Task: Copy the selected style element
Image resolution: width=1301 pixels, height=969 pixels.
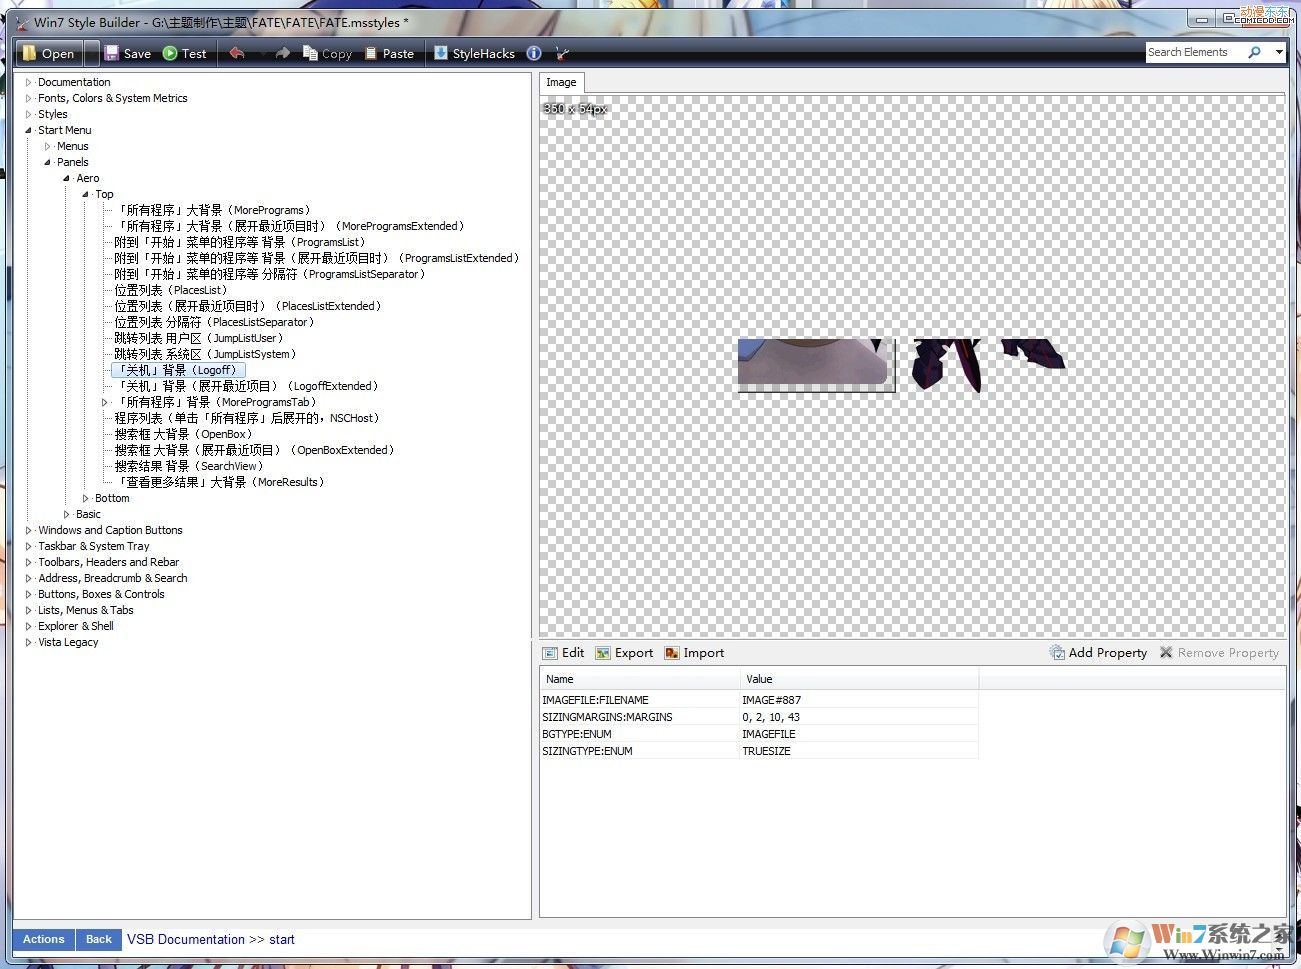Action: click(x=327, y=52)
